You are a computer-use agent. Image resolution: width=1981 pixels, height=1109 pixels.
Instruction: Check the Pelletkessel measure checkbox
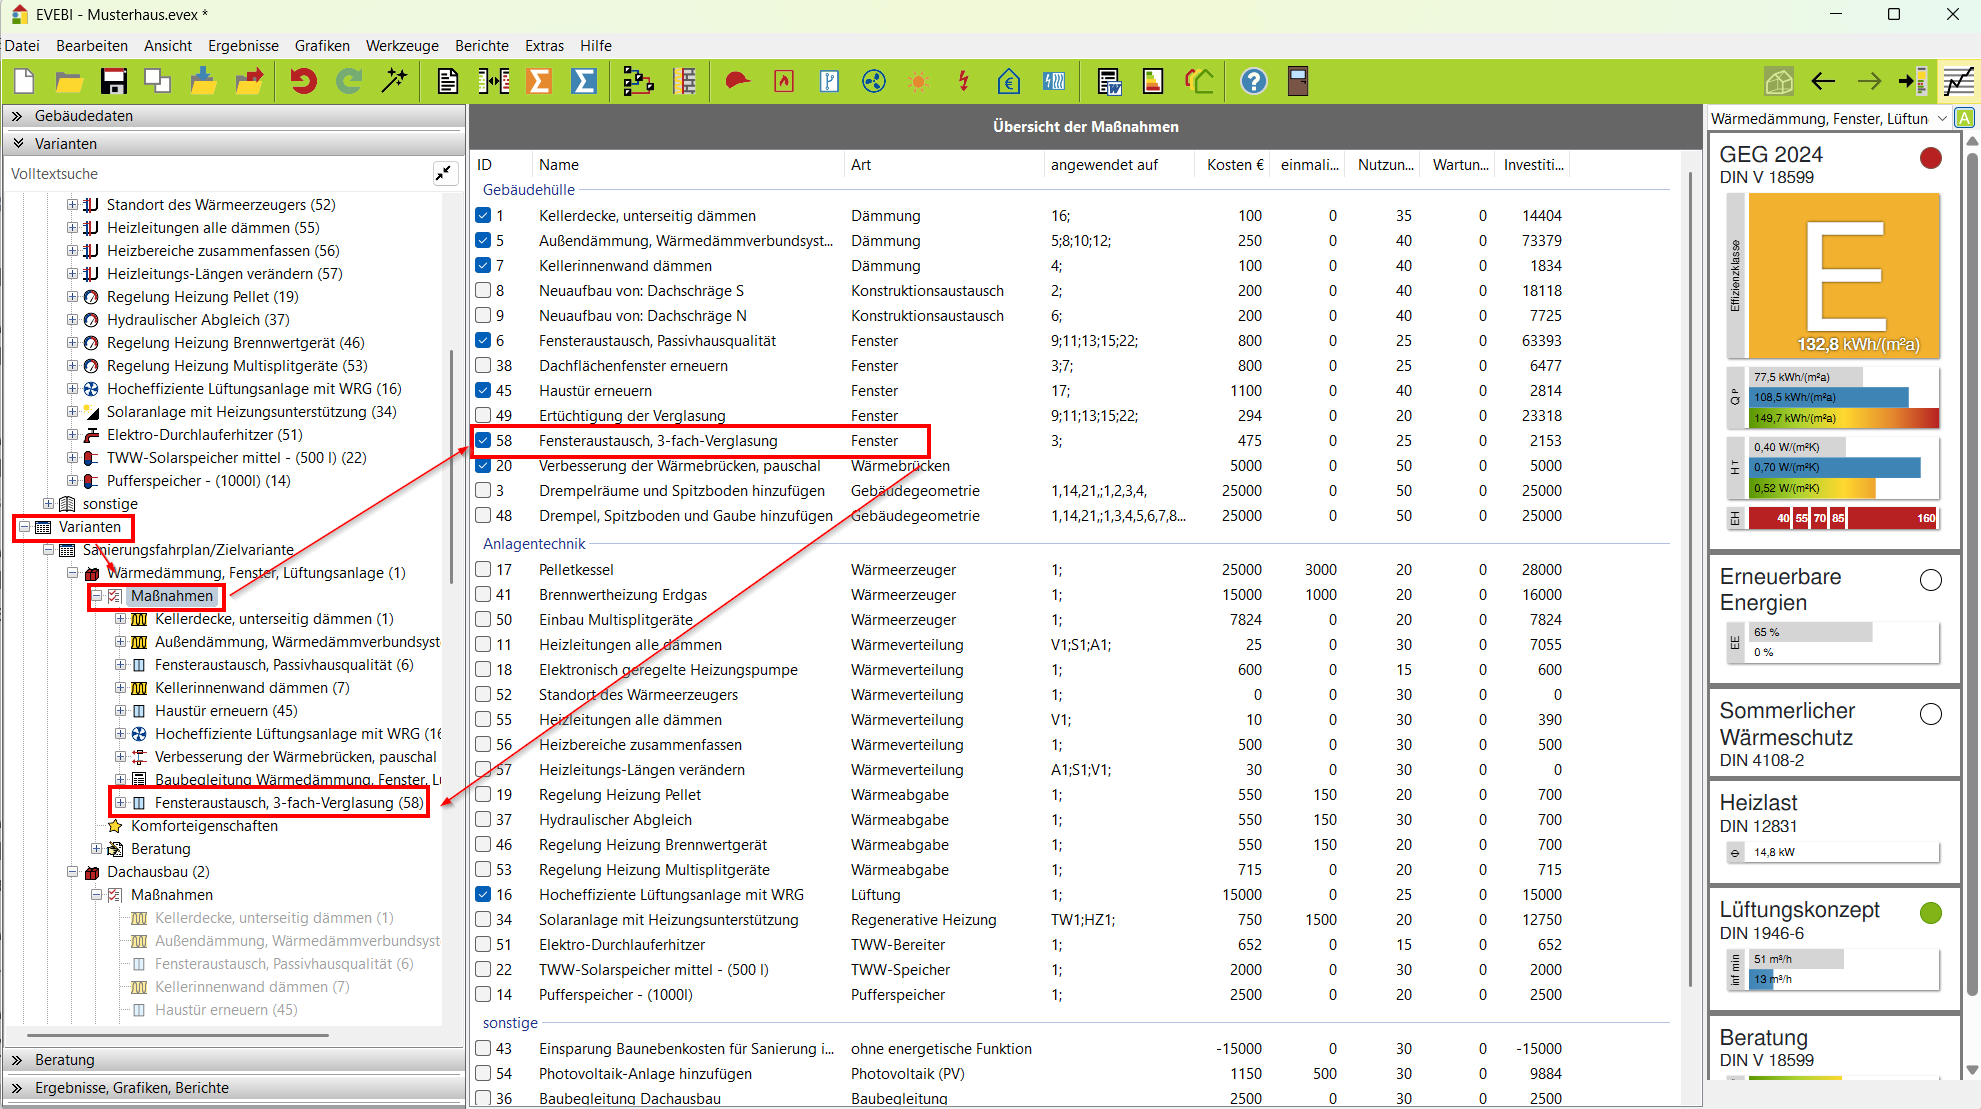coord(484,570)
